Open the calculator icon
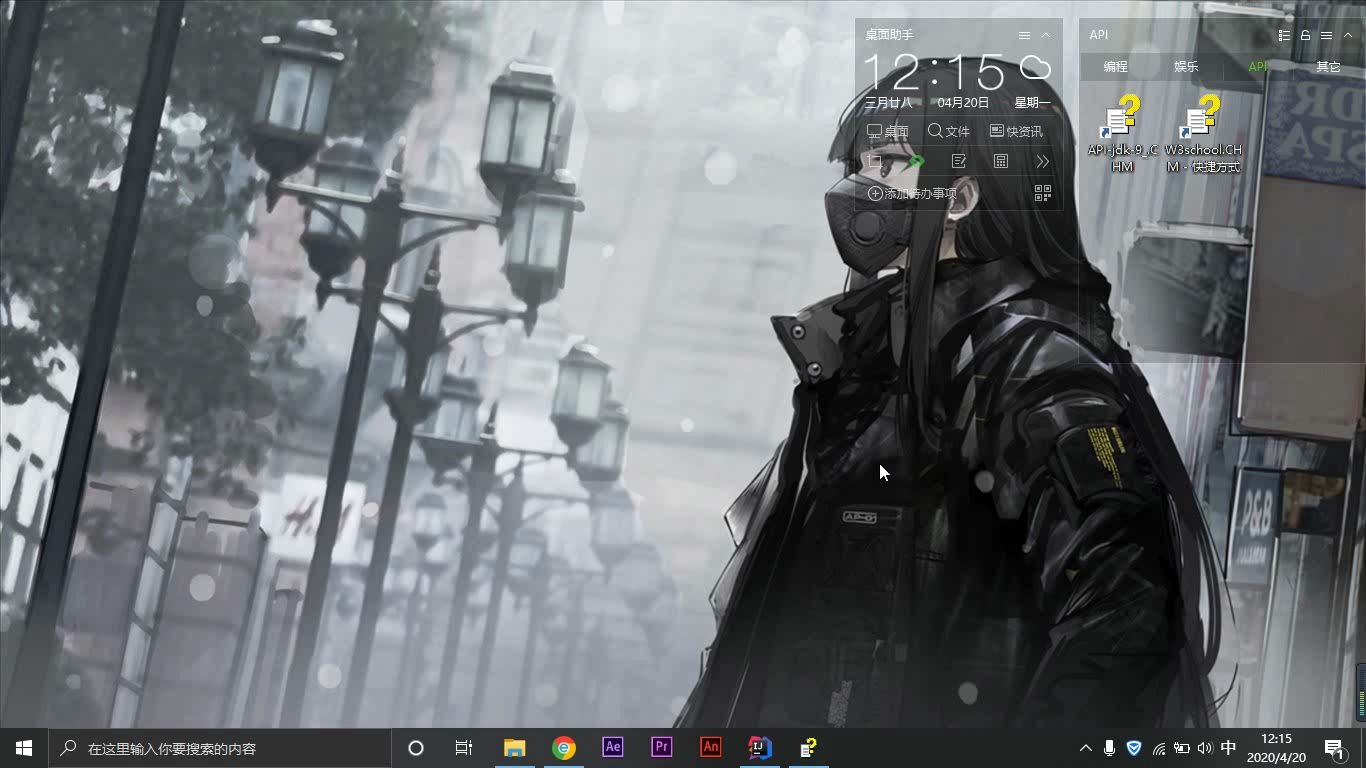Image resolution: width=1366 pixels, height=768 pixels. 1001,161
